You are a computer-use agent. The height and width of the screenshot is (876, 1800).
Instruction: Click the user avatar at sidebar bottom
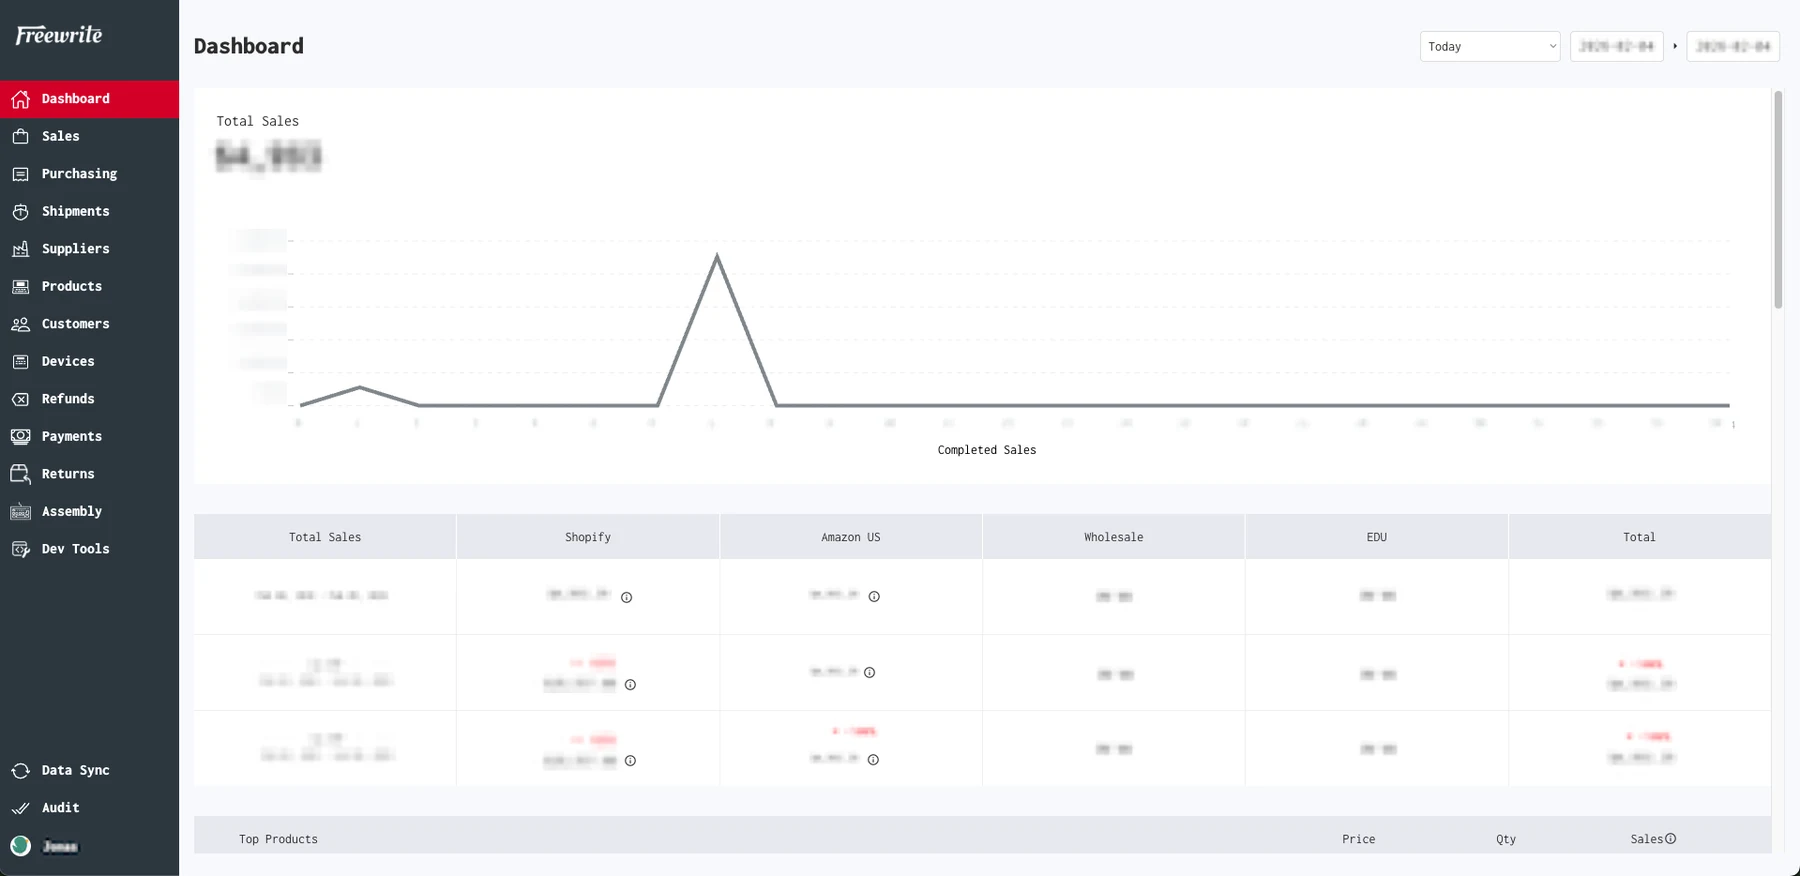pyautogui.click(x=20, y=846)
